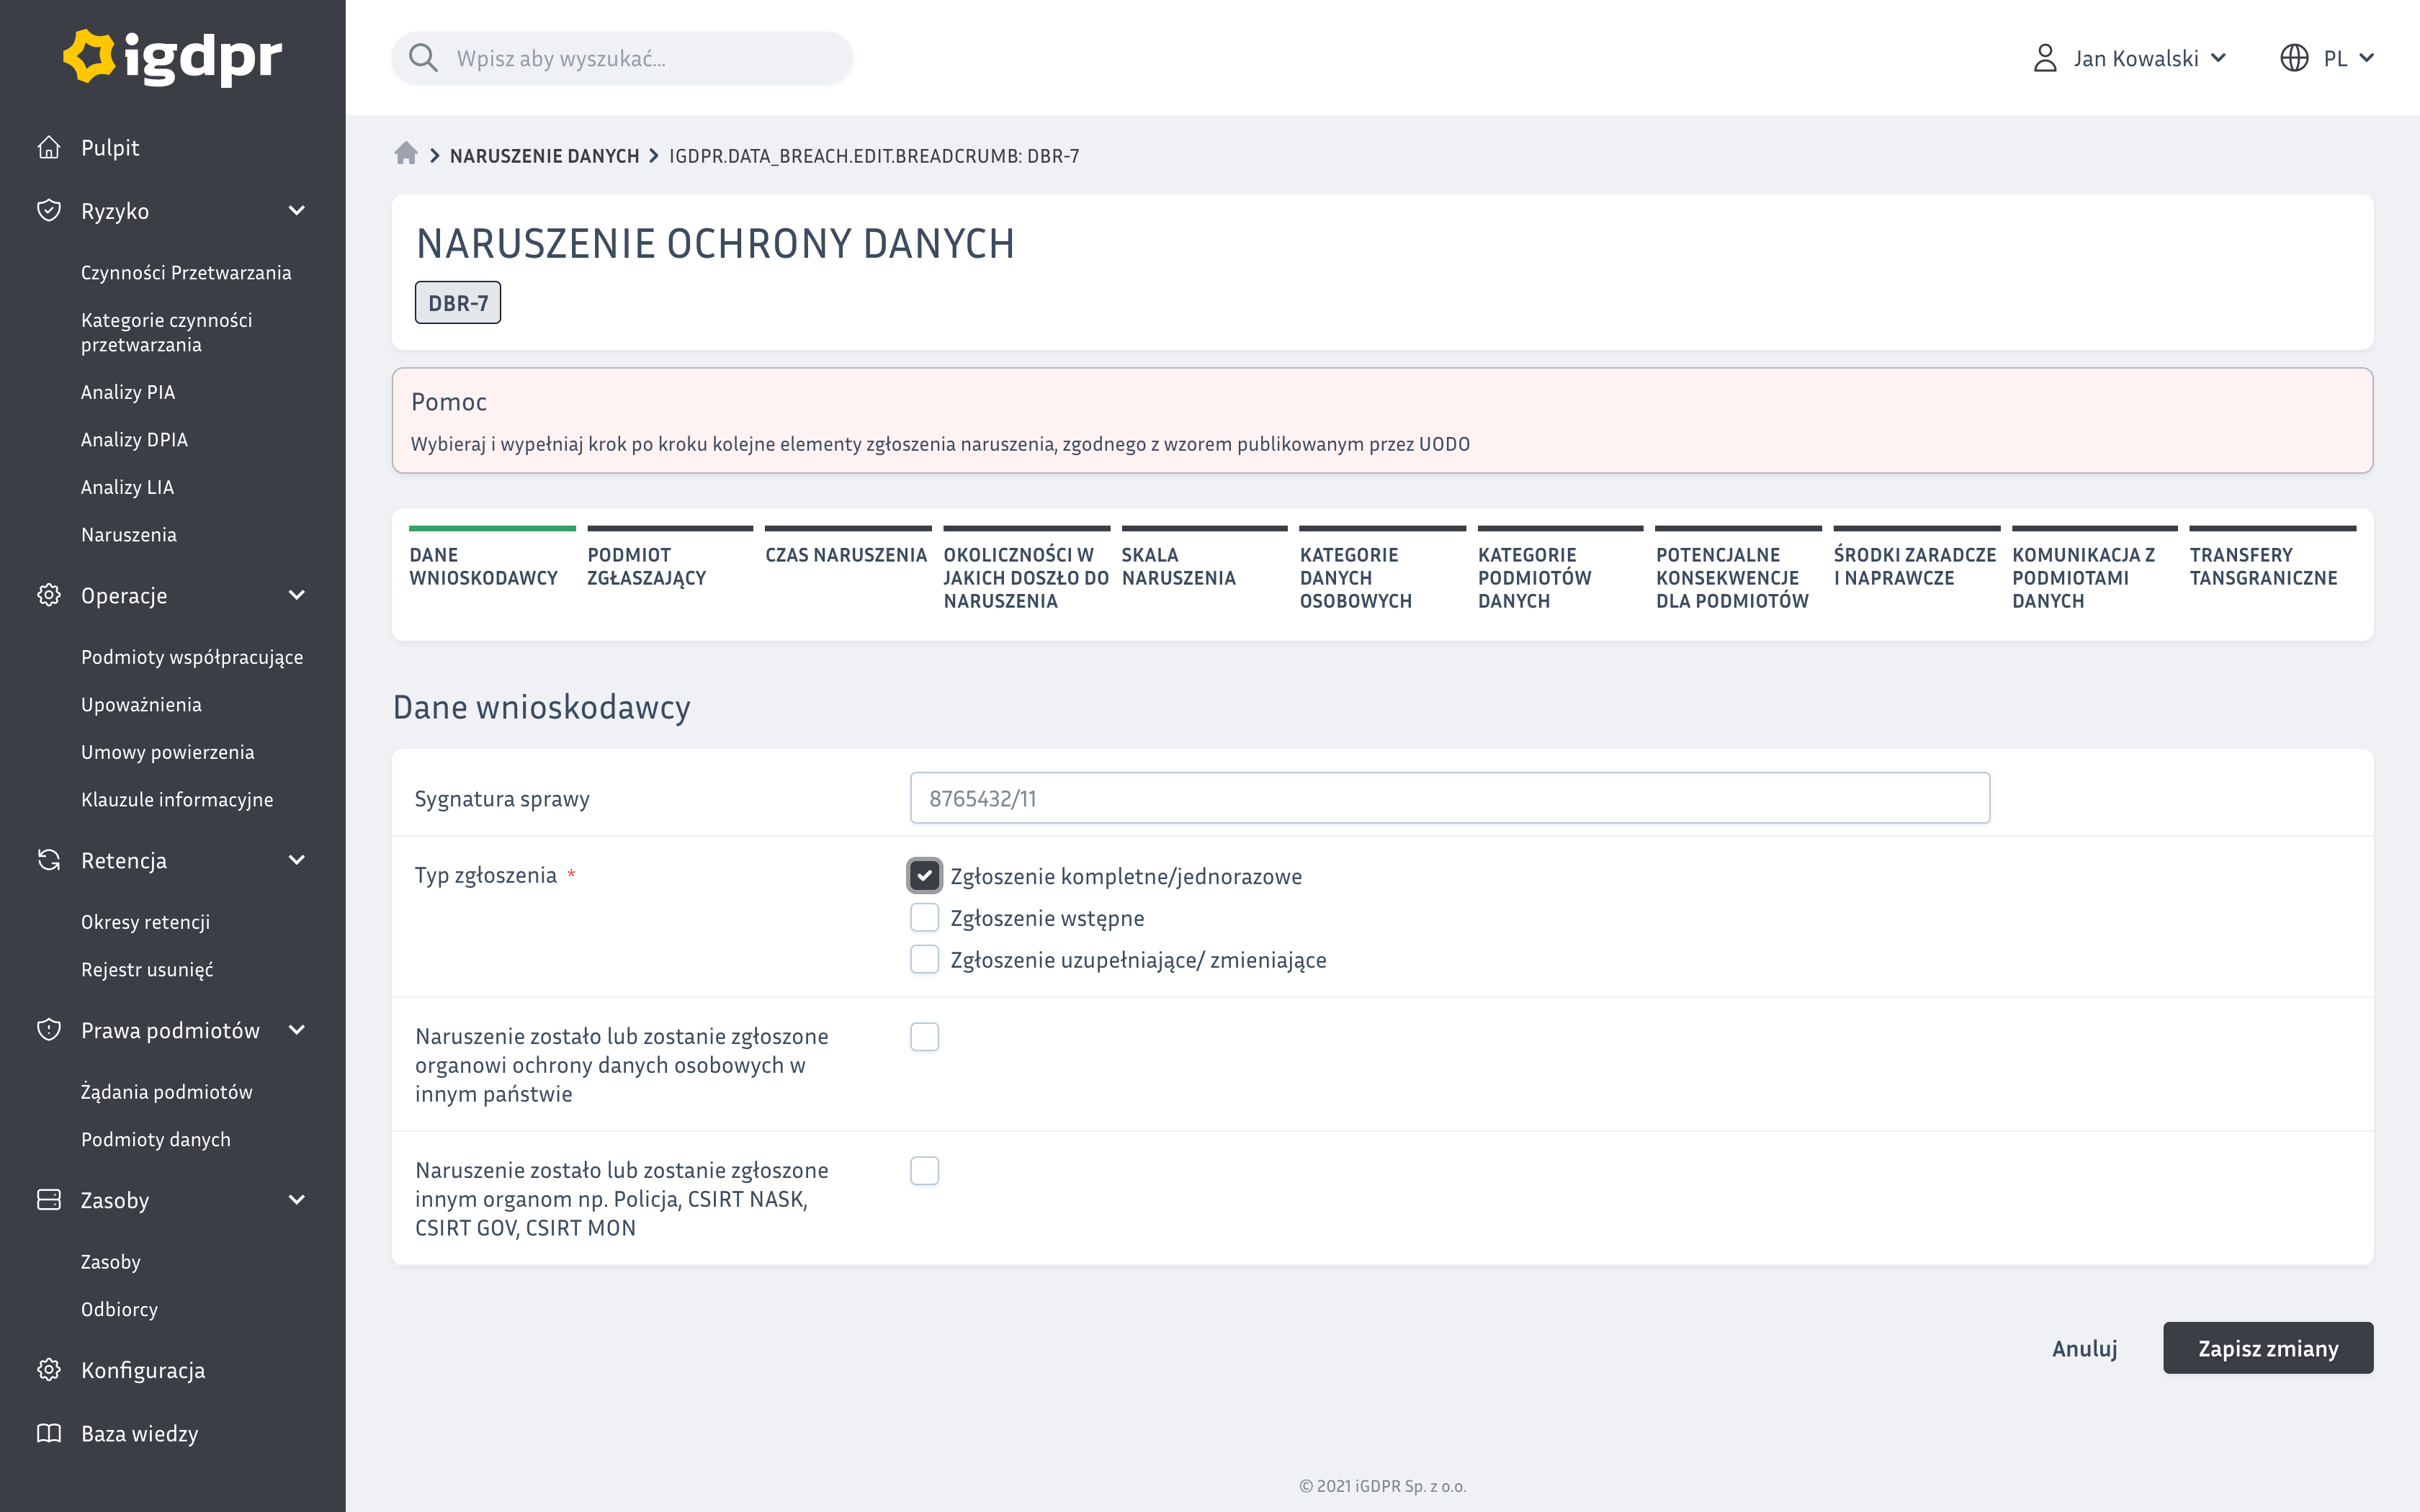Click the Zasoby icon in sidebar

pos(49,1200)
